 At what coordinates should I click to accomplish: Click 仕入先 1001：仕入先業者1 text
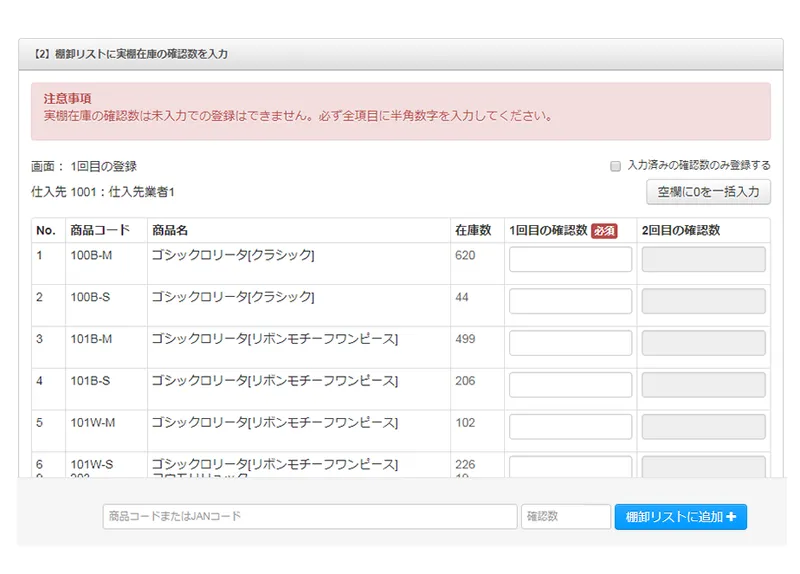[x=103, y=192]
